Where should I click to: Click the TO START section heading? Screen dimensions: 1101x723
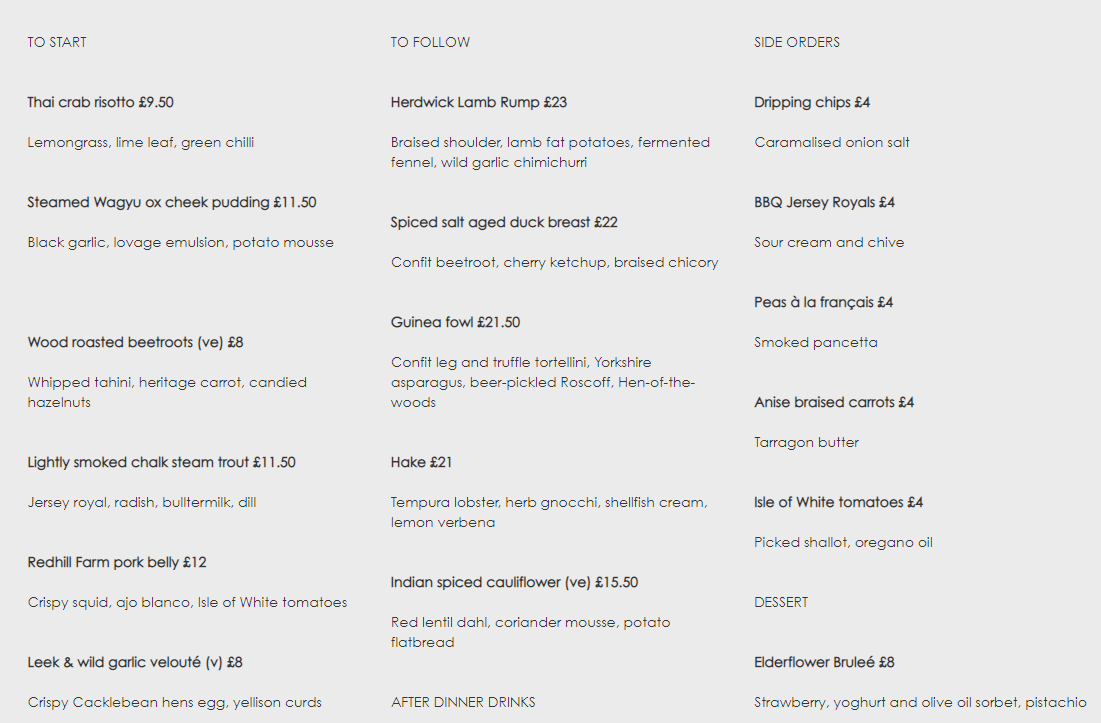click(57, 42)
